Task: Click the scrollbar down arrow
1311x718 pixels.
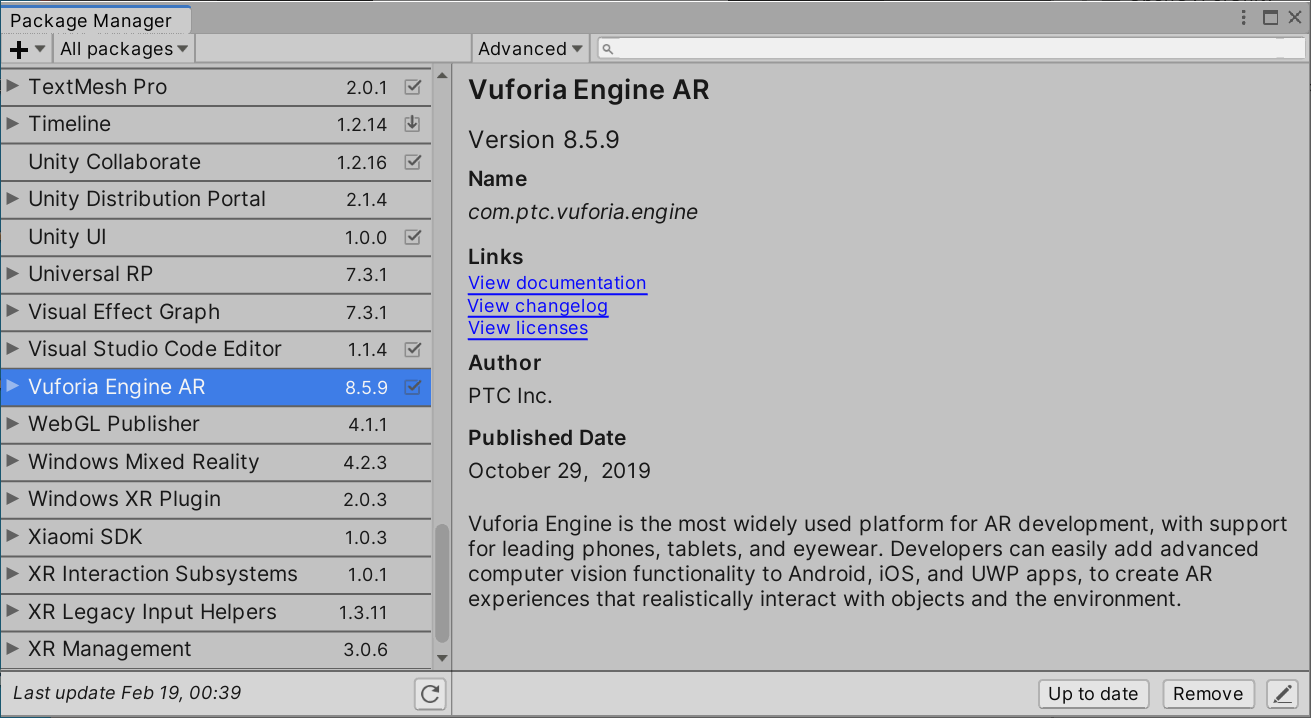Action: [x=442, y=658]
